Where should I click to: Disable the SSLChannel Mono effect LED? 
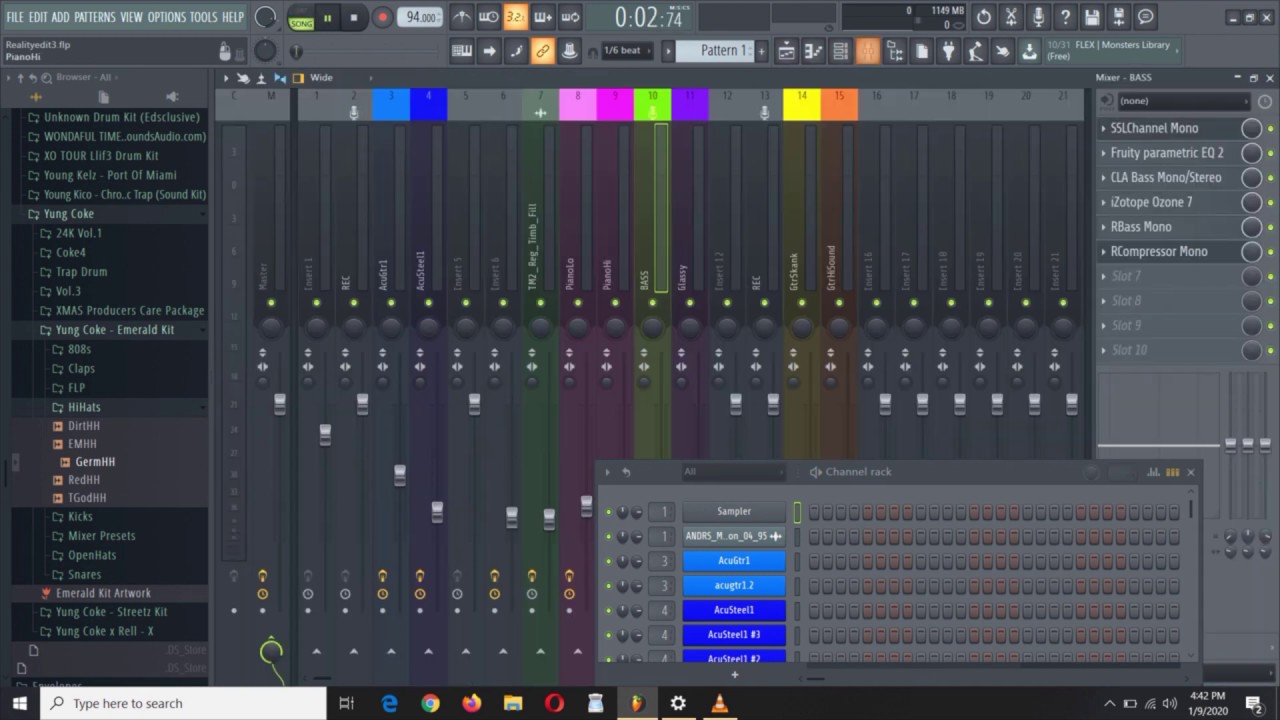point(1270,129)
